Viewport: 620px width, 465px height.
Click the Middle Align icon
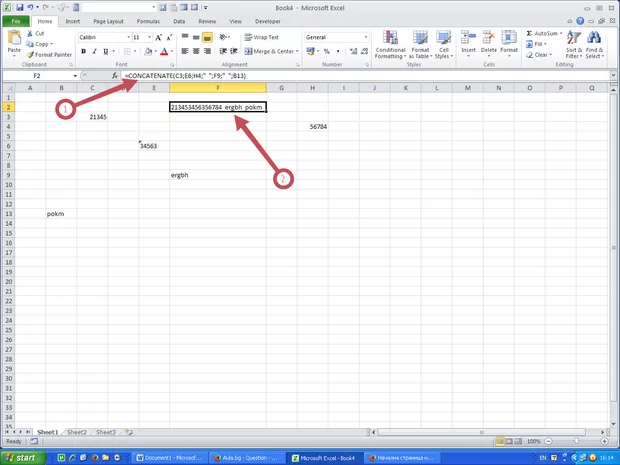pos(196,37)
